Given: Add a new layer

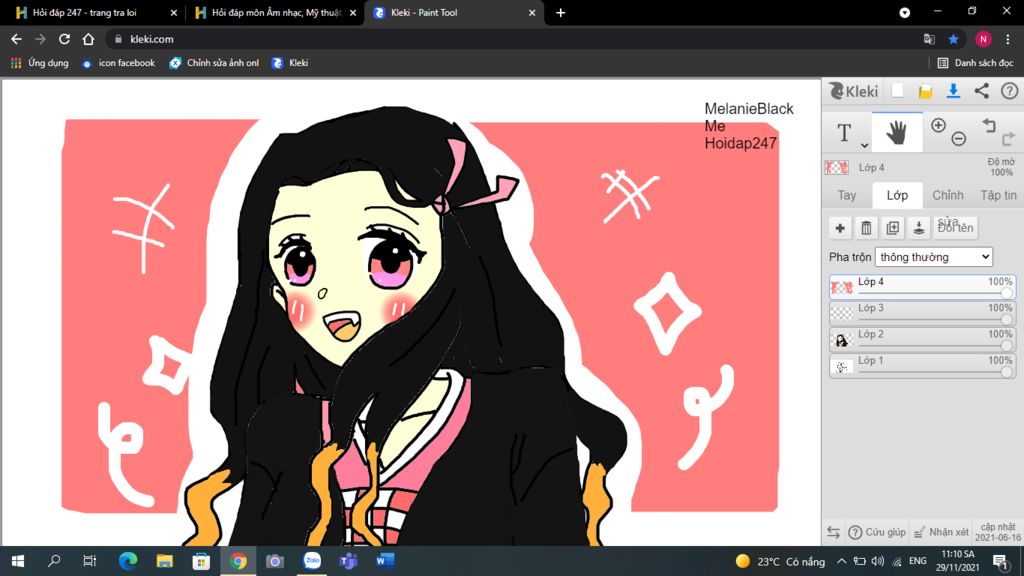Looking at the screenshot, I should 840,228.
